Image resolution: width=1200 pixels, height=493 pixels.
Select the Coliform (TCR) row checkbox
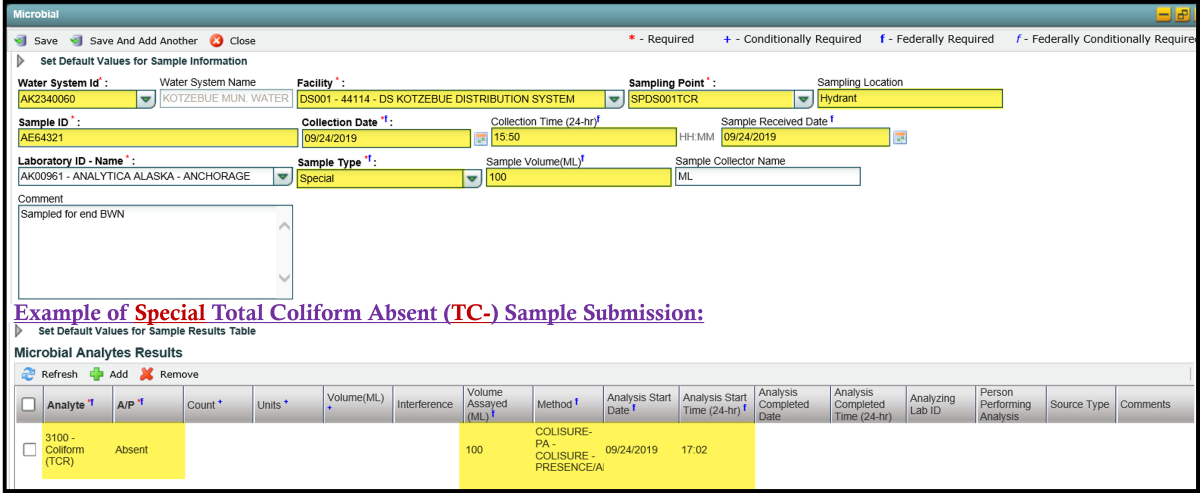point(29,450)
